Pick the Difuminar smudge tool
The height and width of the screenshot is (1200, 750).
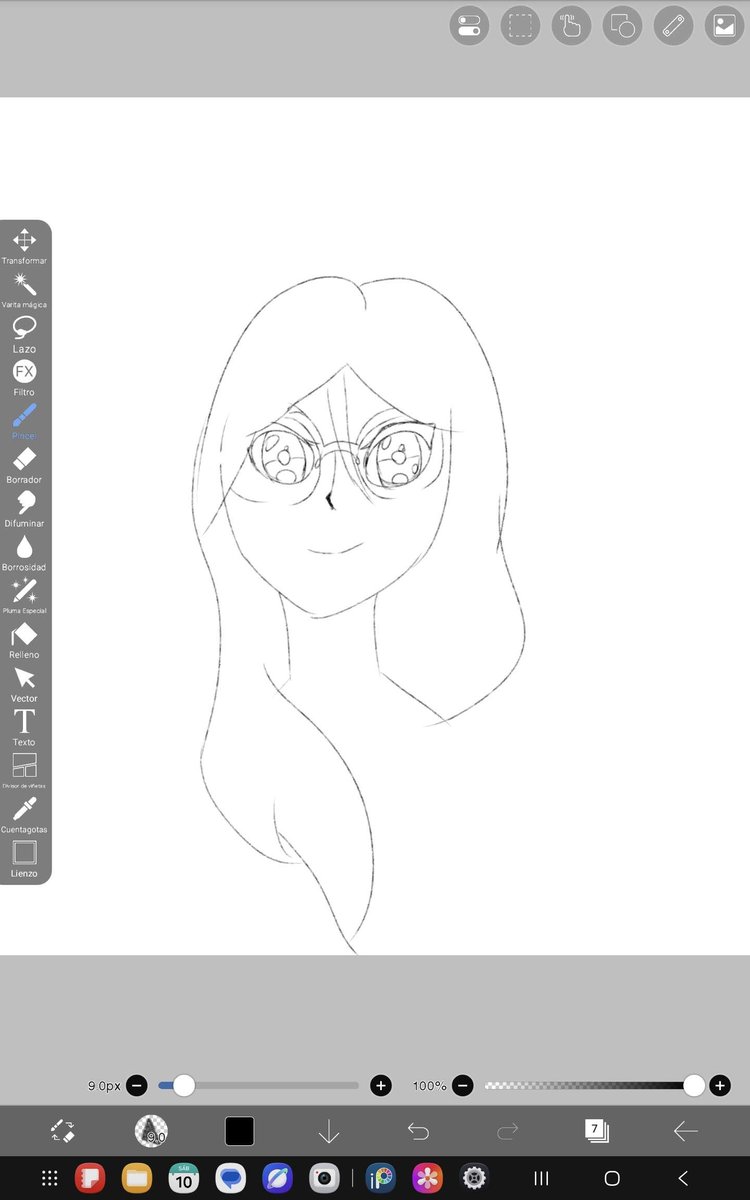(24, 509)
